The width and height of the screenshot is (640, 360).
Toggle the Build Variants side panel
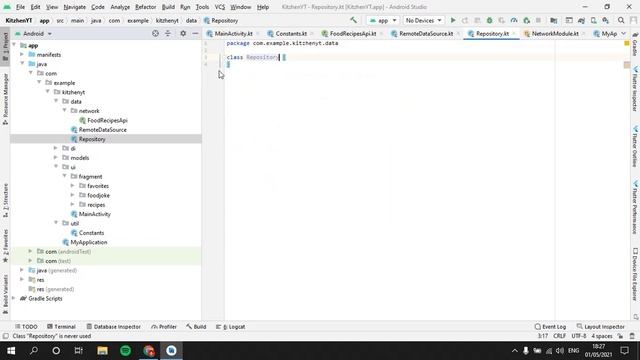click(5, 294)
